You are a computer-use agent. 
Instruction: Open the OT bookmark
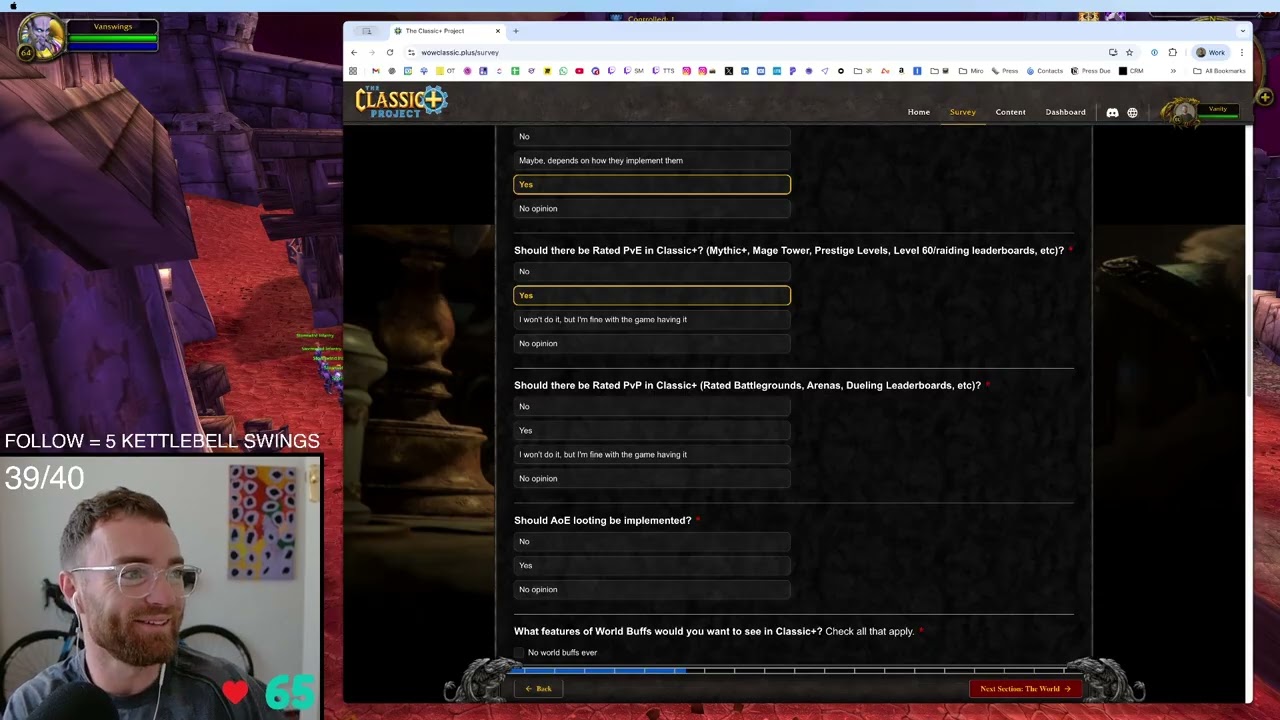point(445,71)
